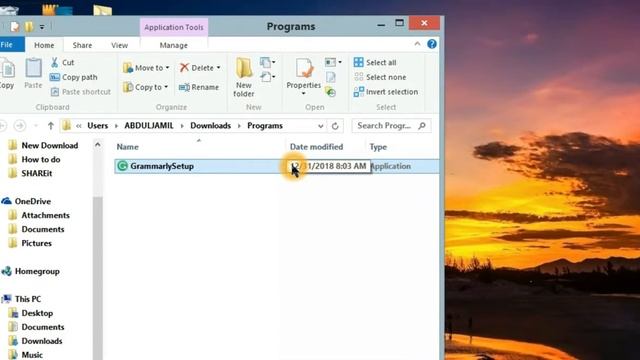The image size is (640, 360).
Task: Switch to the Home tab
Action: [44, 45]
